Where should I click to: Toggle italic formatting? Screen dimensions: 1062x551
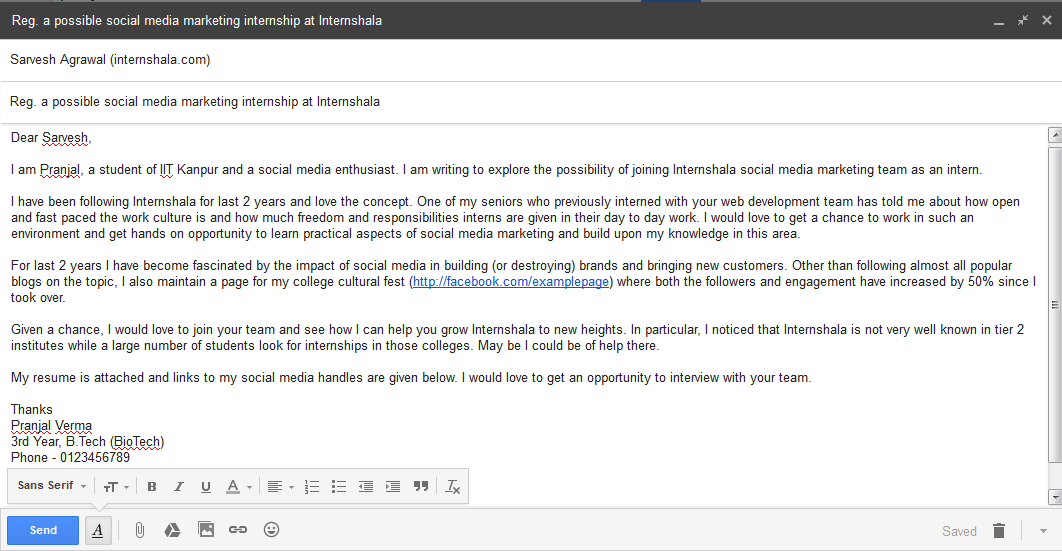[179, 486]
